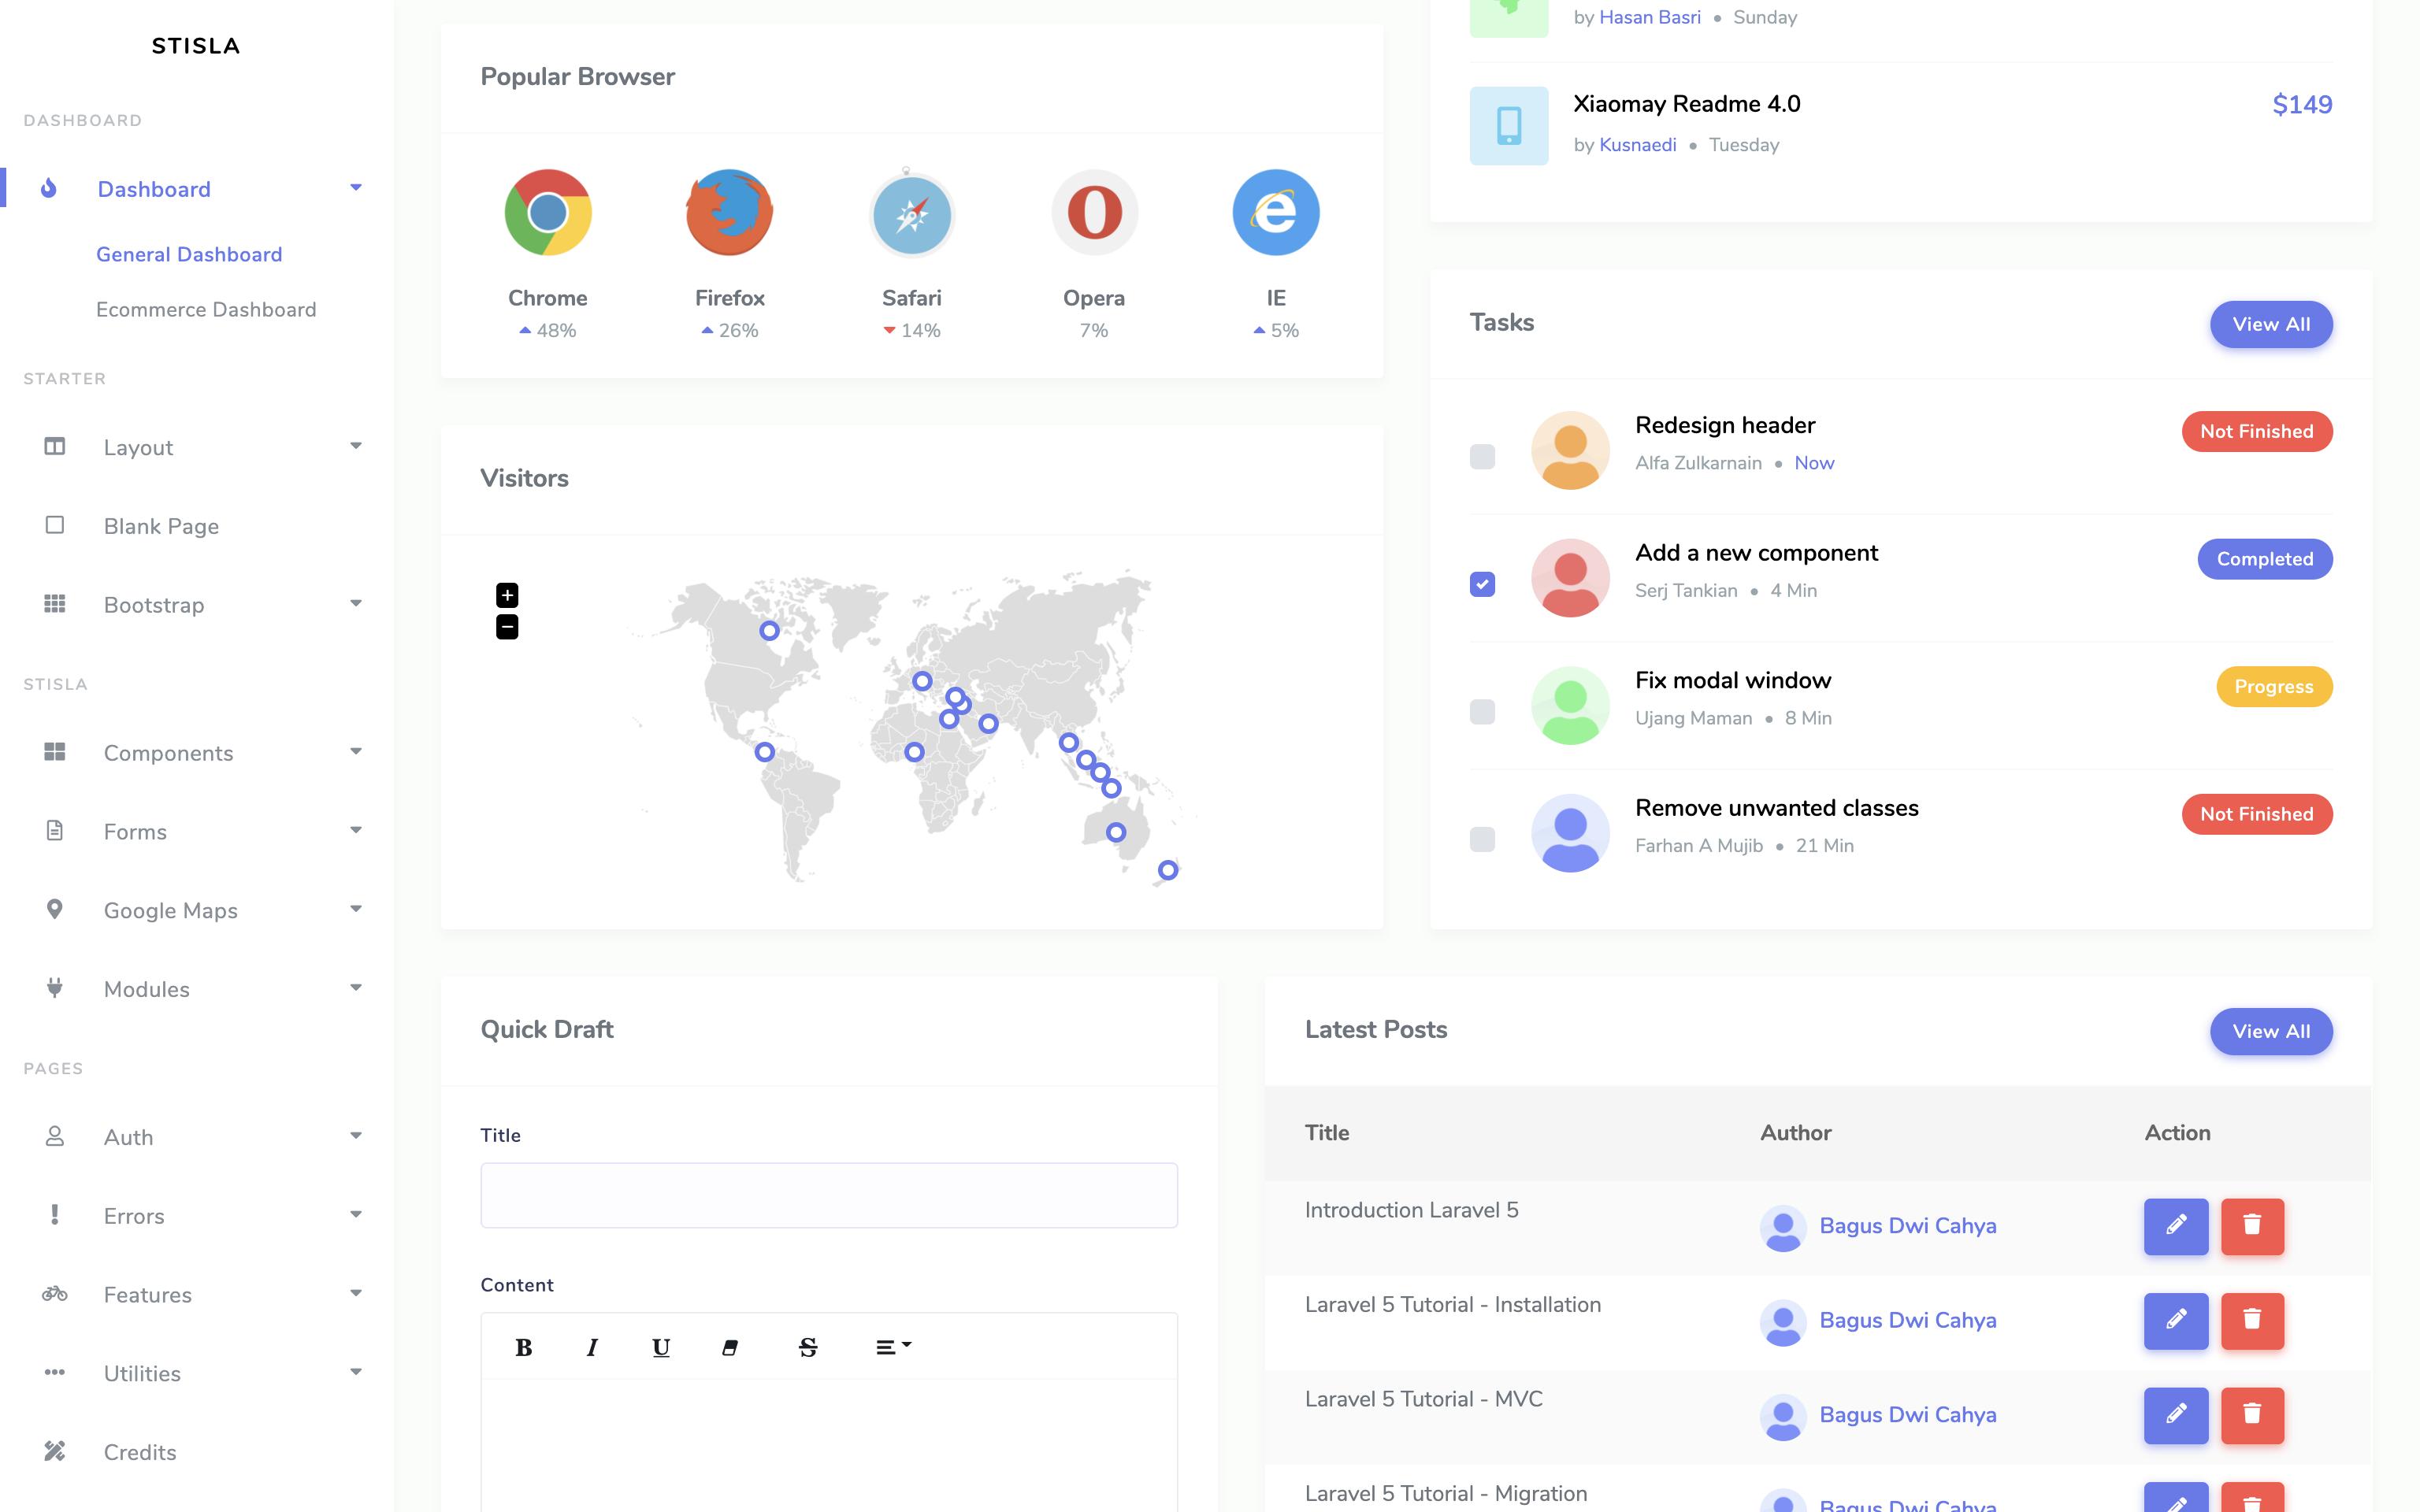
Task: Open Bagus Dwi Cahya link for Introduction Laravel 5
Action: tap(1908, 1226)
